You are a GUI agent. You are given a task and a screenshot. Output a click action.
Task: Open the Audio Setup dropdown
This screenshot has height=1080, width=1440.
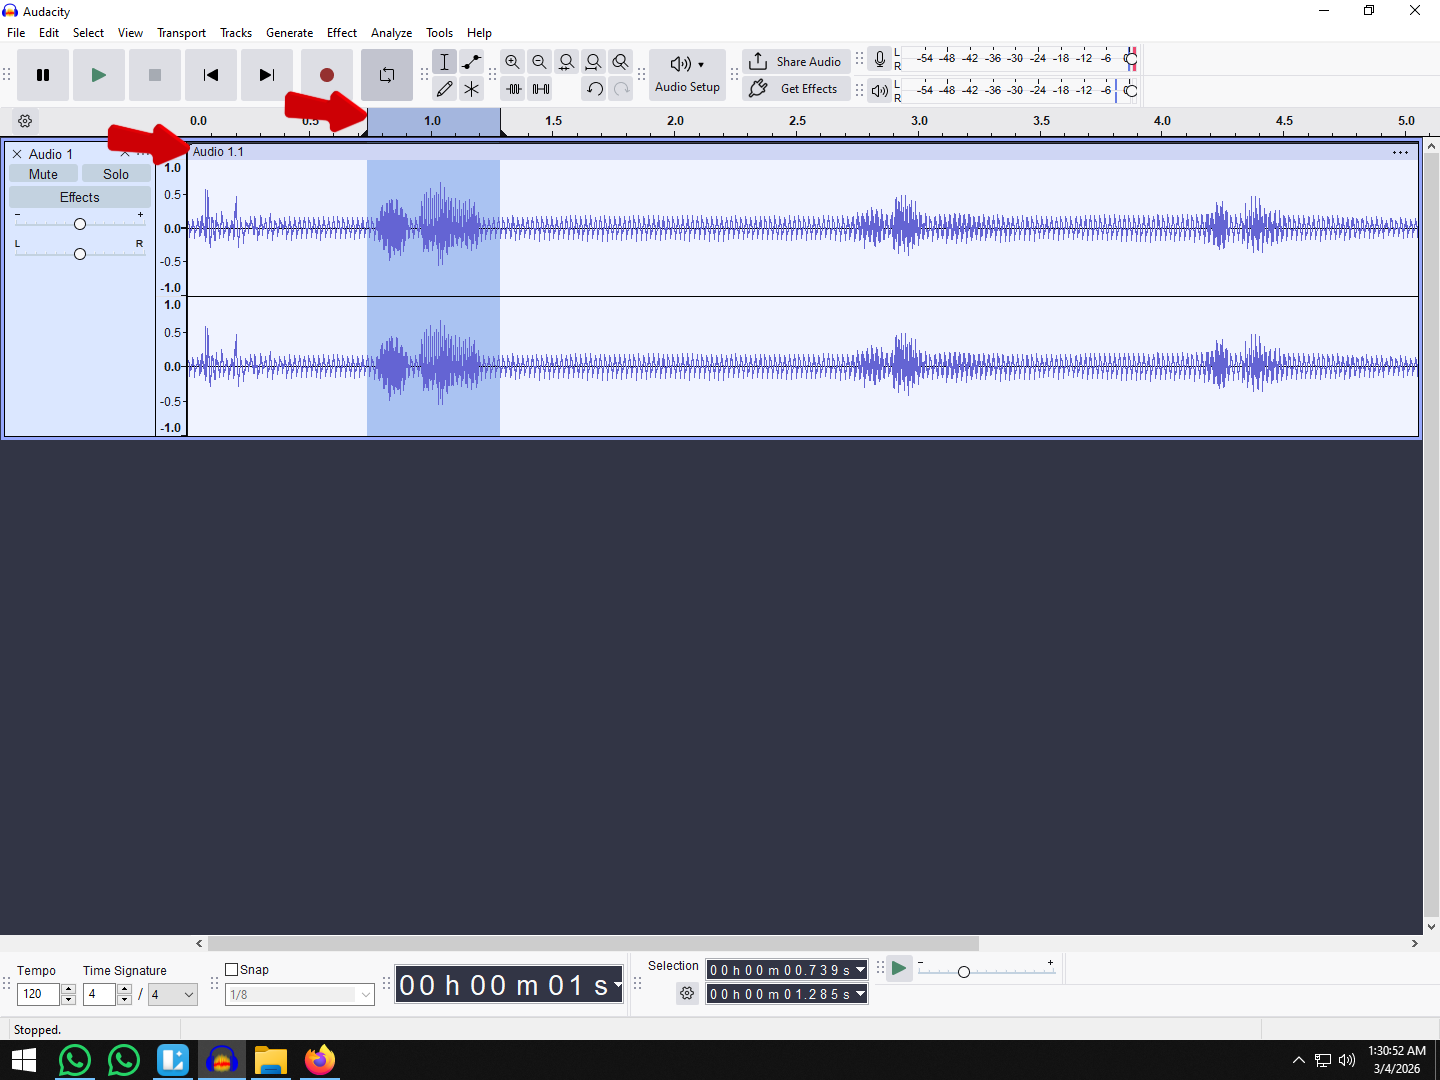click(687, 75)
